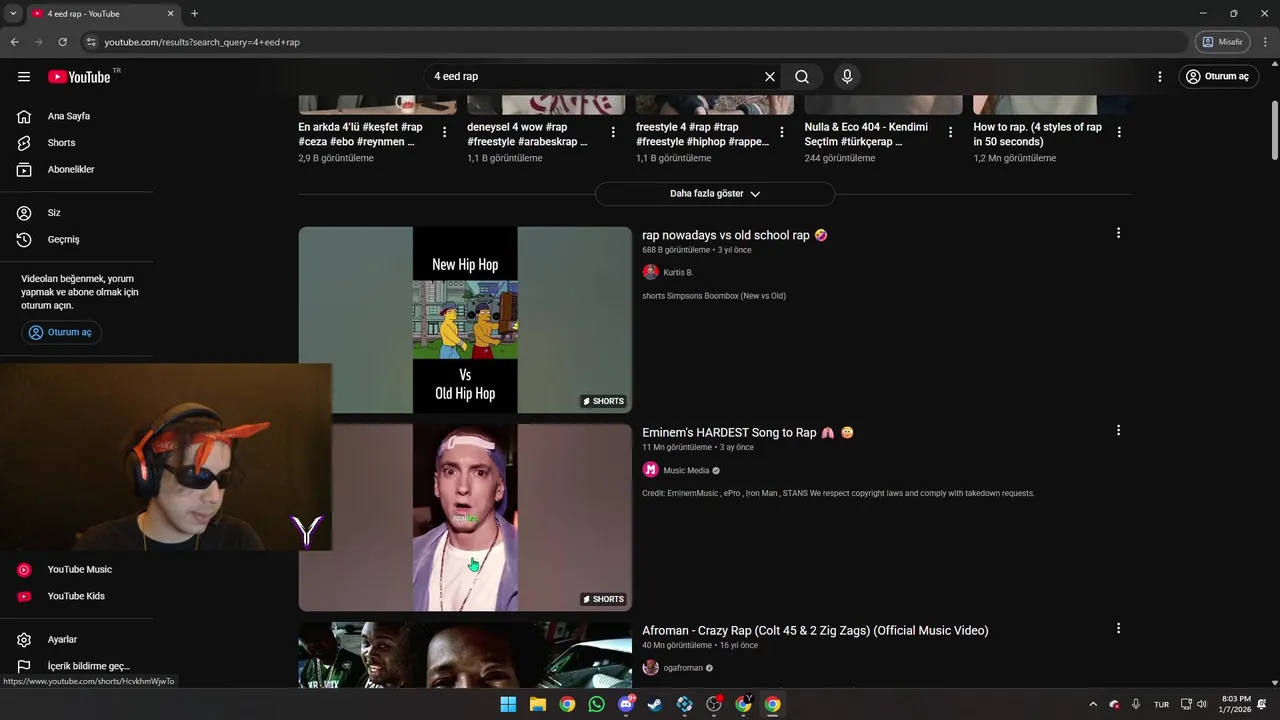The width and height of the screenshot is (1280, 720).
Task: Open the tab search dropdown arrow
Action: (13, 14)
